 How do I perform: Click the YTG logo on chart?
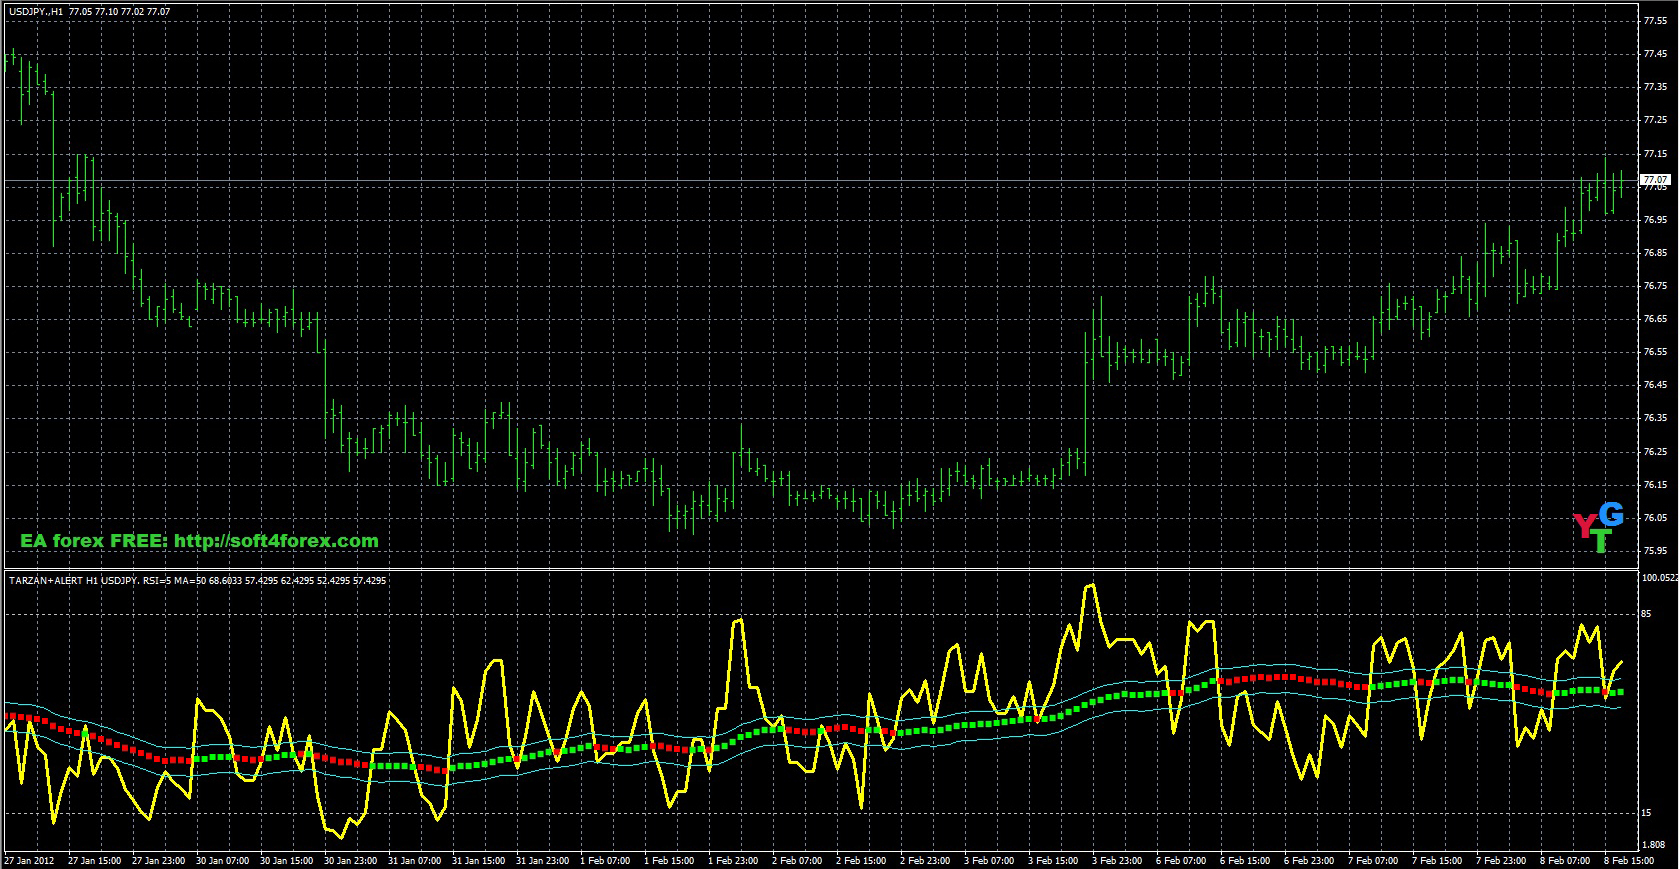(x=1598, y=527)
